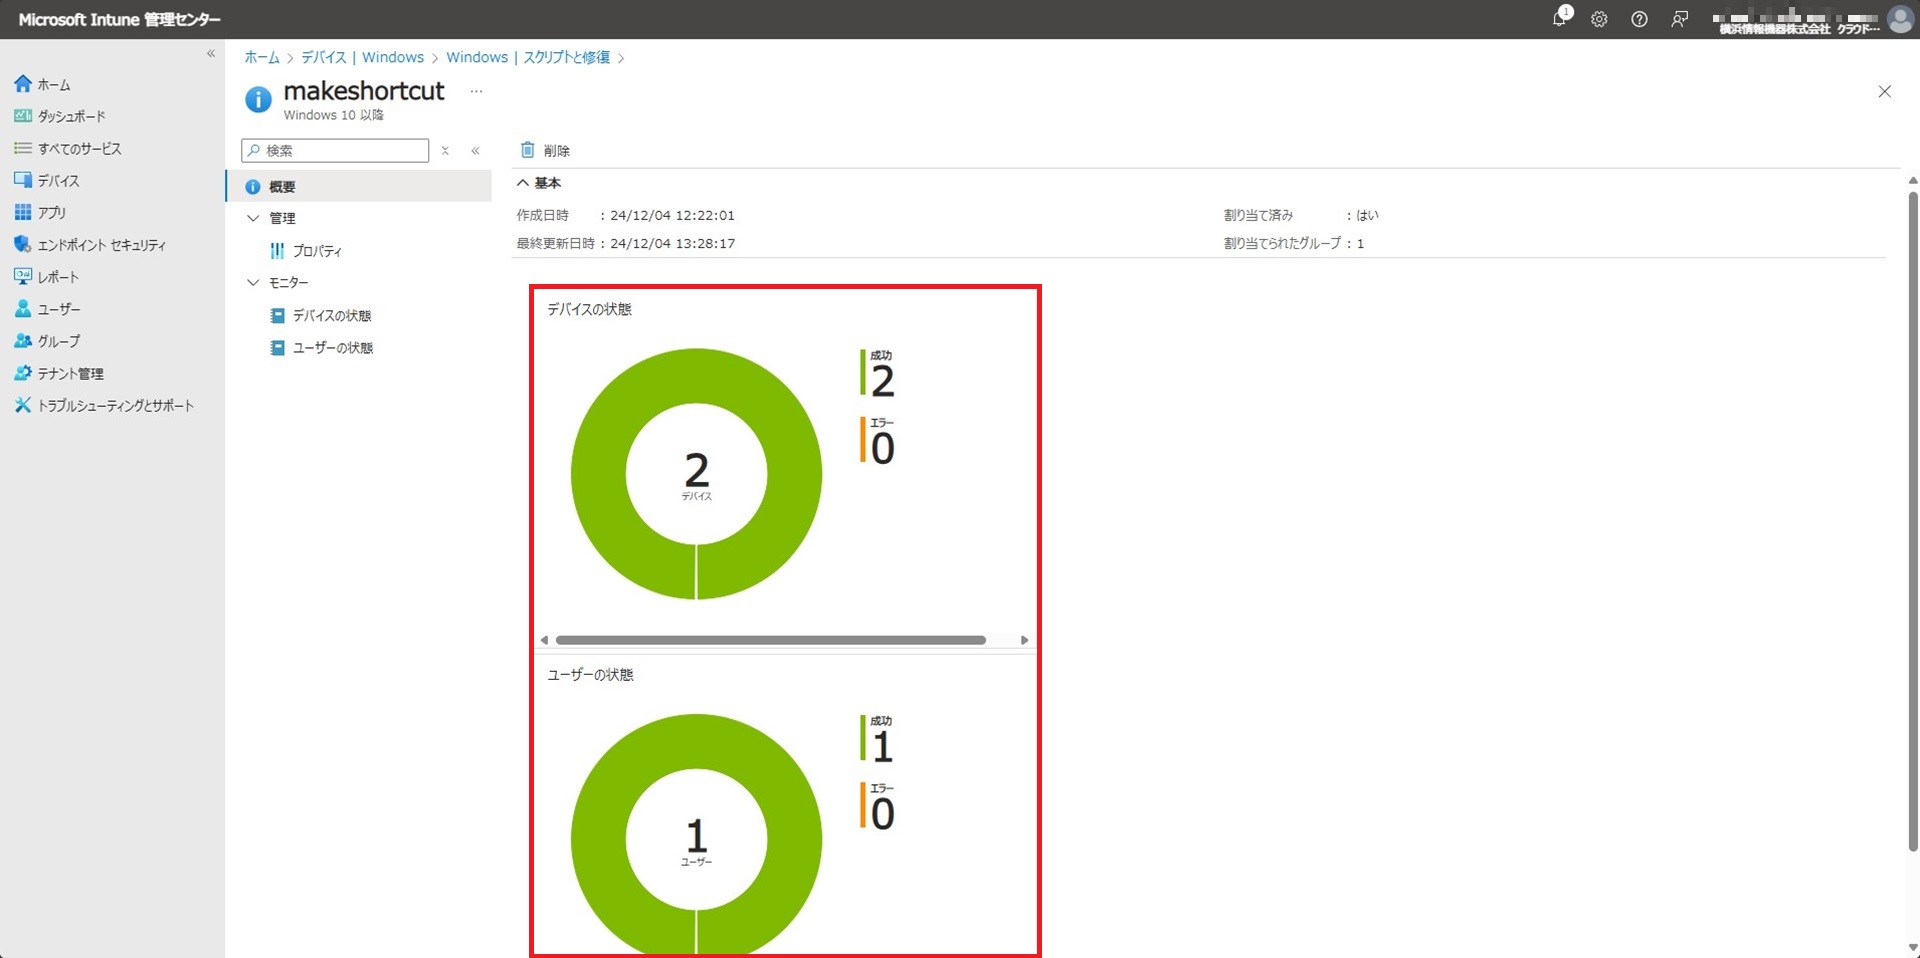
Task: Click the delete trash can icon
Action: coord(528,150)
